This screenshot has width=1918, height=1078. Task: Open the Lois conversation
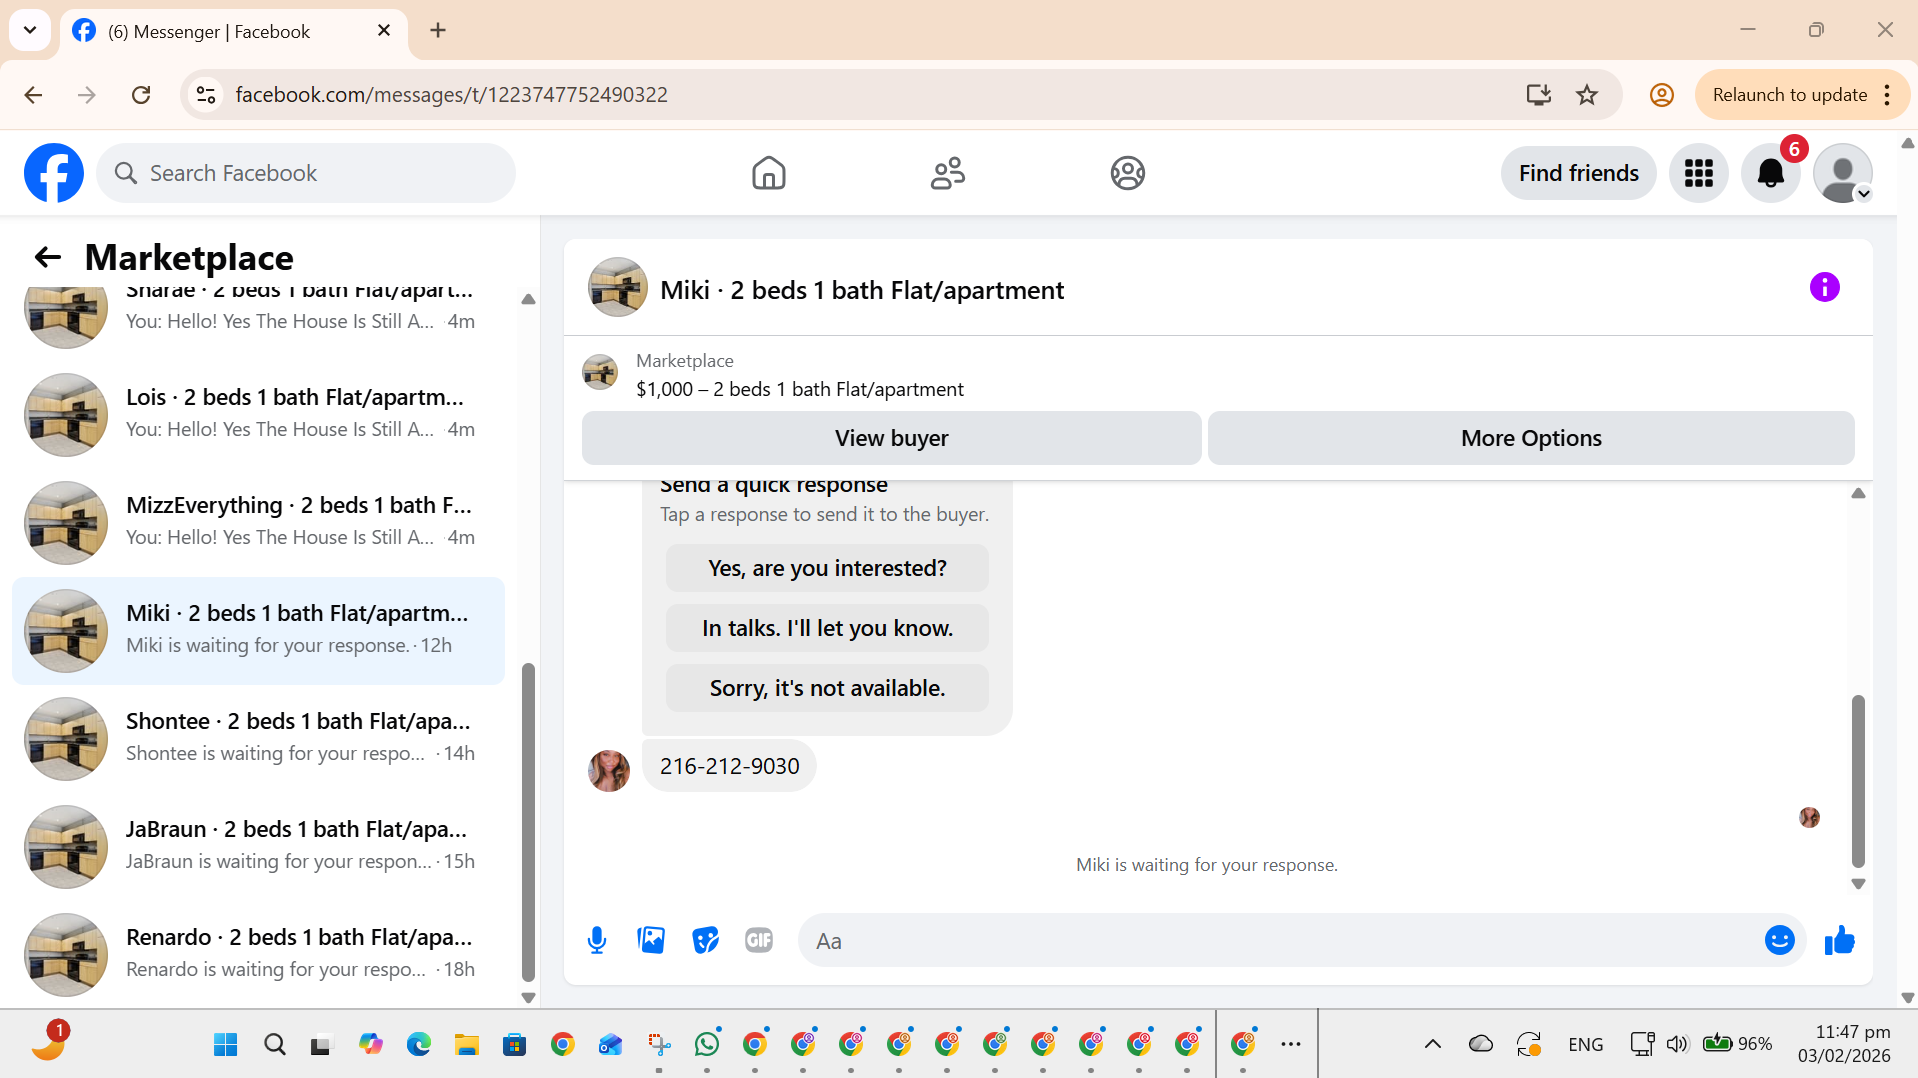258,414
